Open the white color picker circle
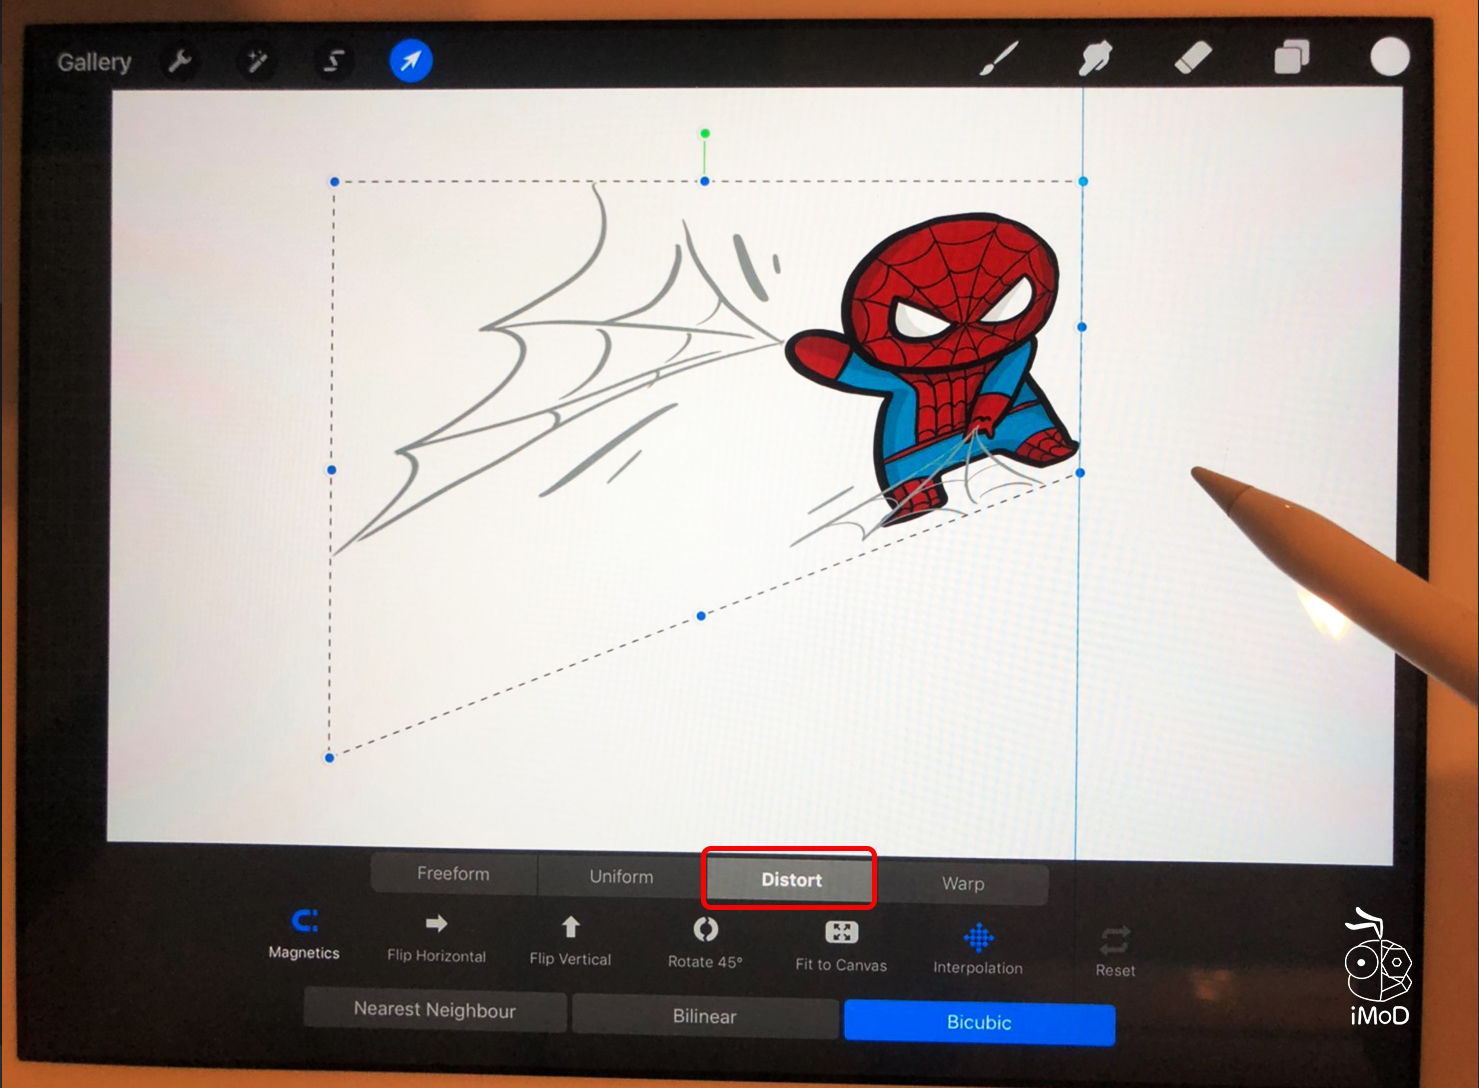The height and width of the screenshot is (1088, 1479). (x=1389, y=57)
